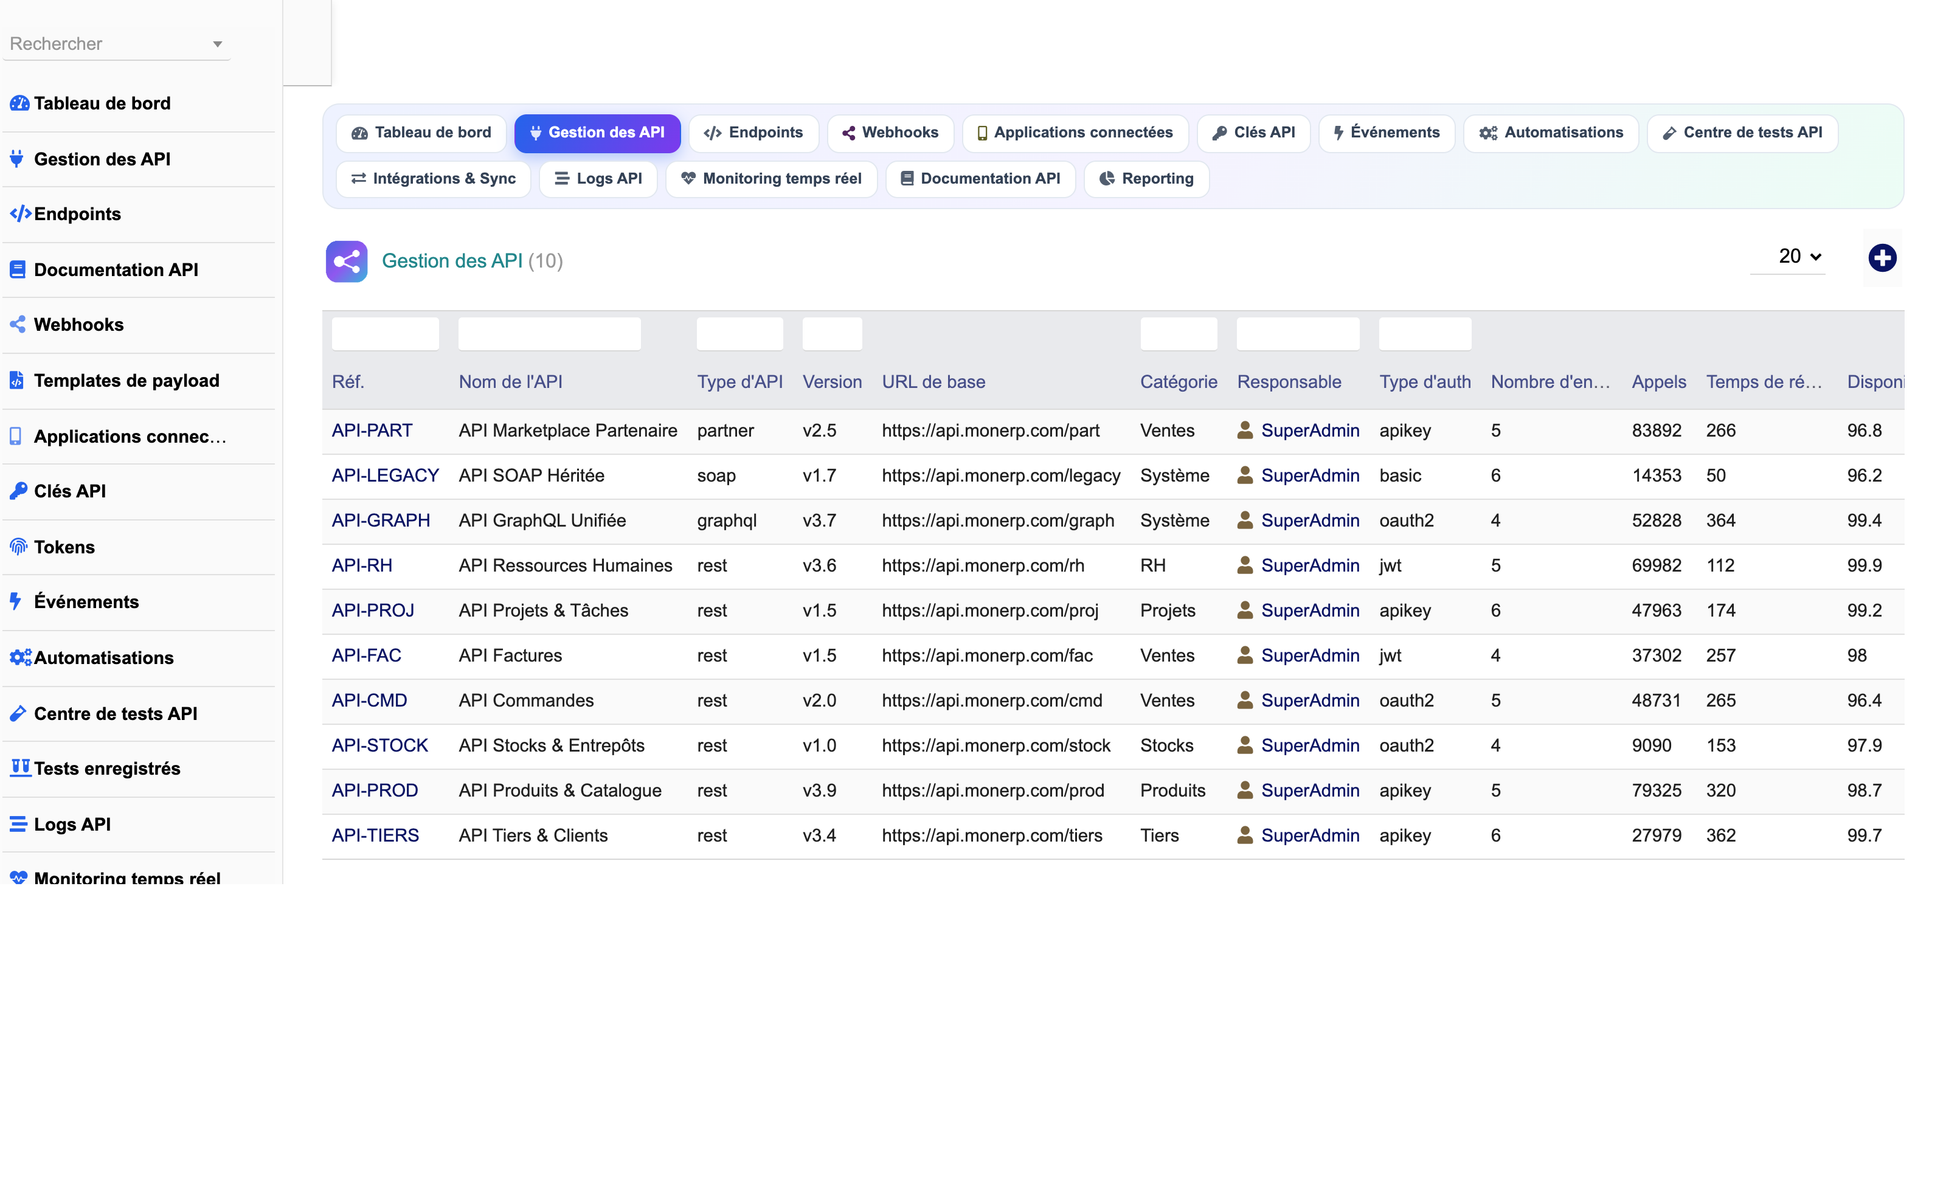
Task: Click the API Ressources Humaines name cell
Action: click(x=565, y=566)
